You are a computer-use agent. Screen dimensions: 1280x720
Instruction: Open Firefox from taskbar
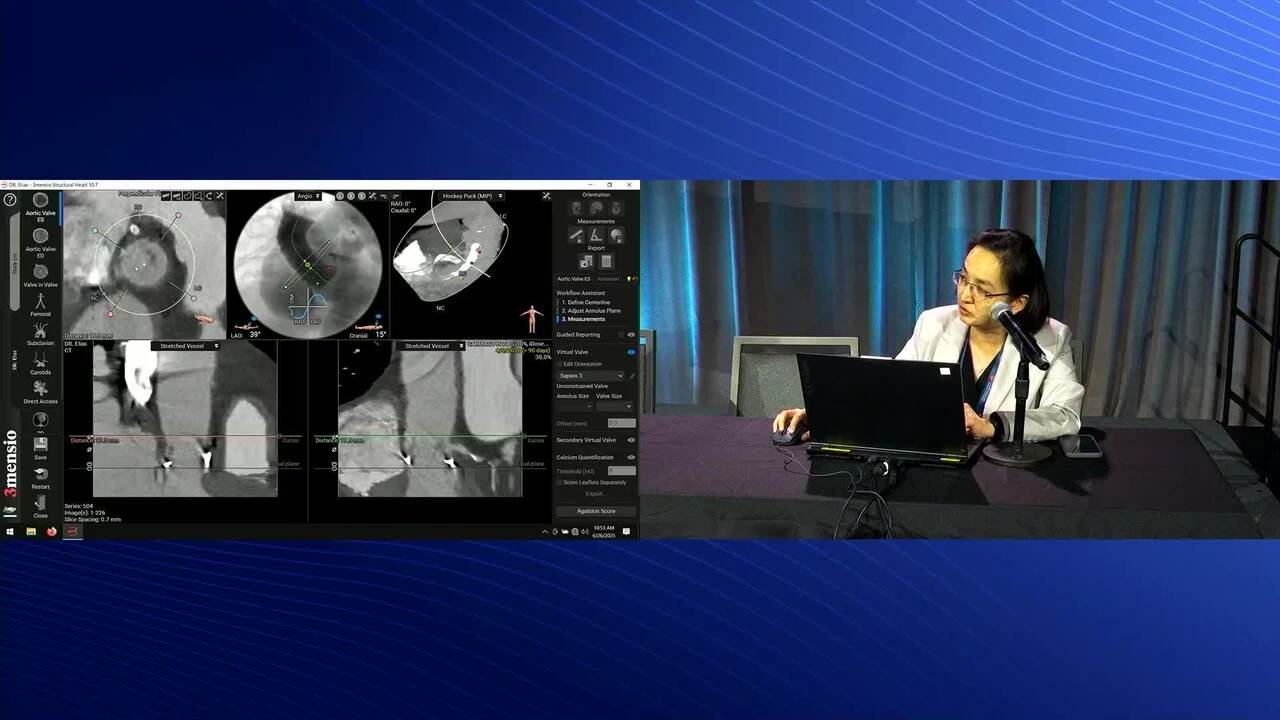[x=52, y=532]
